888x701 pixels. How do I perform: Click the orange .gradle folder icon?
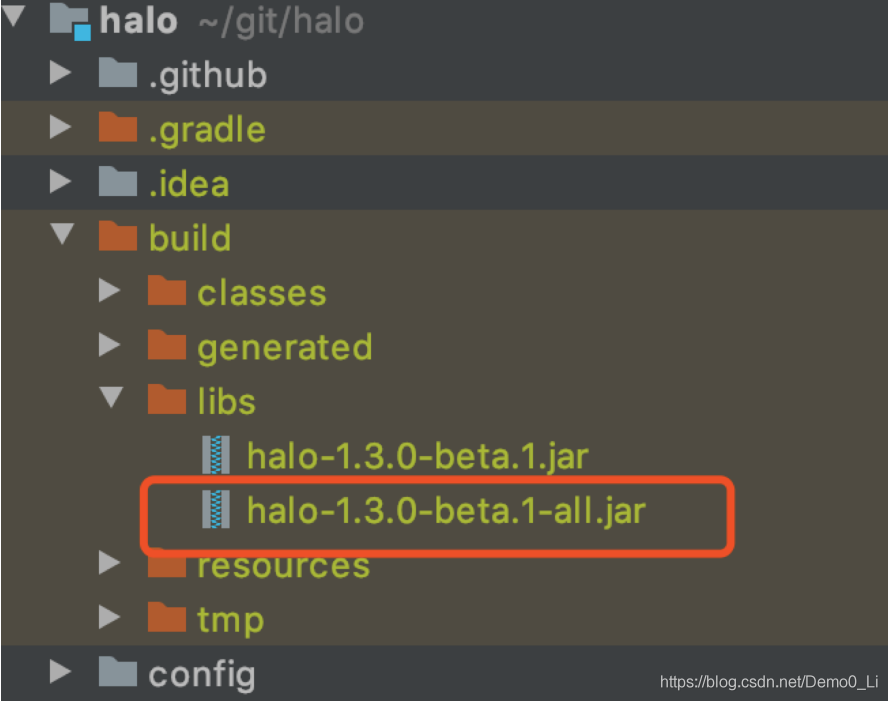coord(118,127)
